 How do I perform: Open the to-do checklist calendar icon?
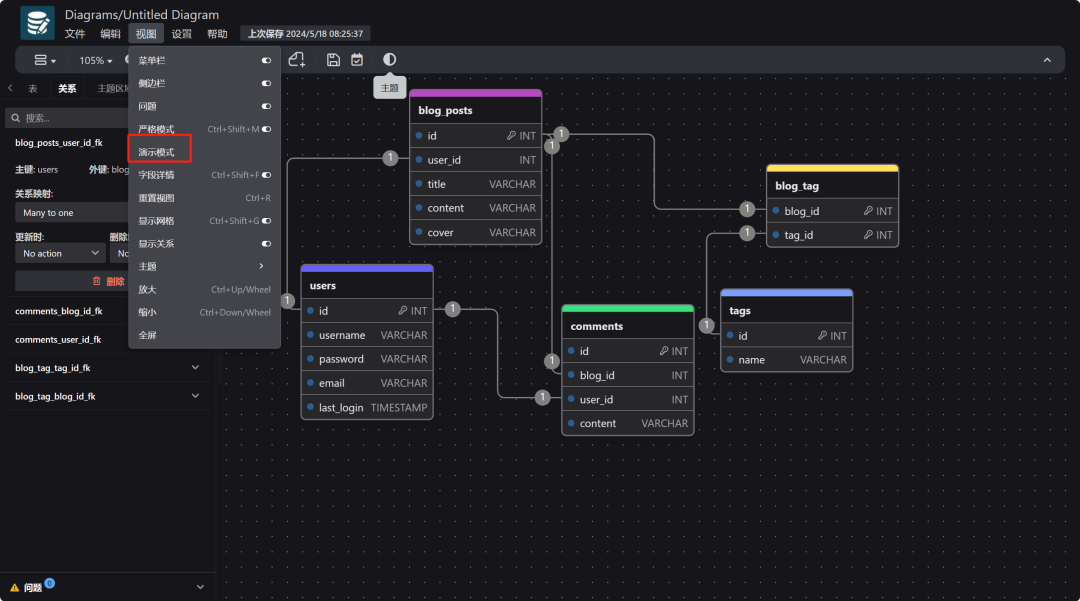tap(357, 60)
